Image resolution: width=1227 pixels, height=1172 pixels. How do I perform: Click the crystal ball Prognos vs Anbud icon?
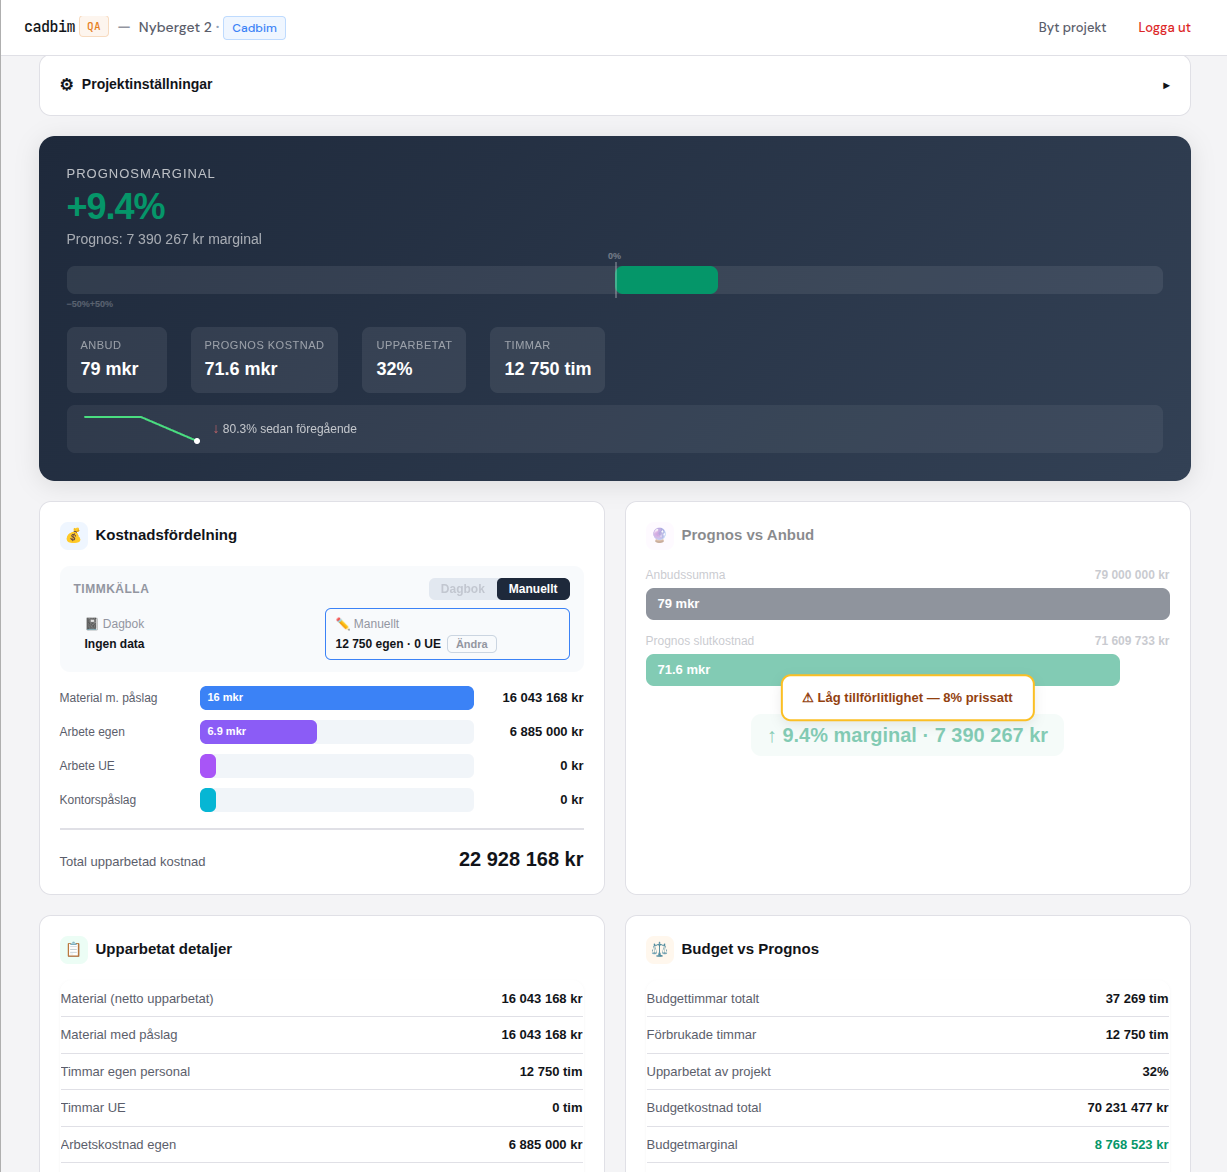click(x=659, y=535)
